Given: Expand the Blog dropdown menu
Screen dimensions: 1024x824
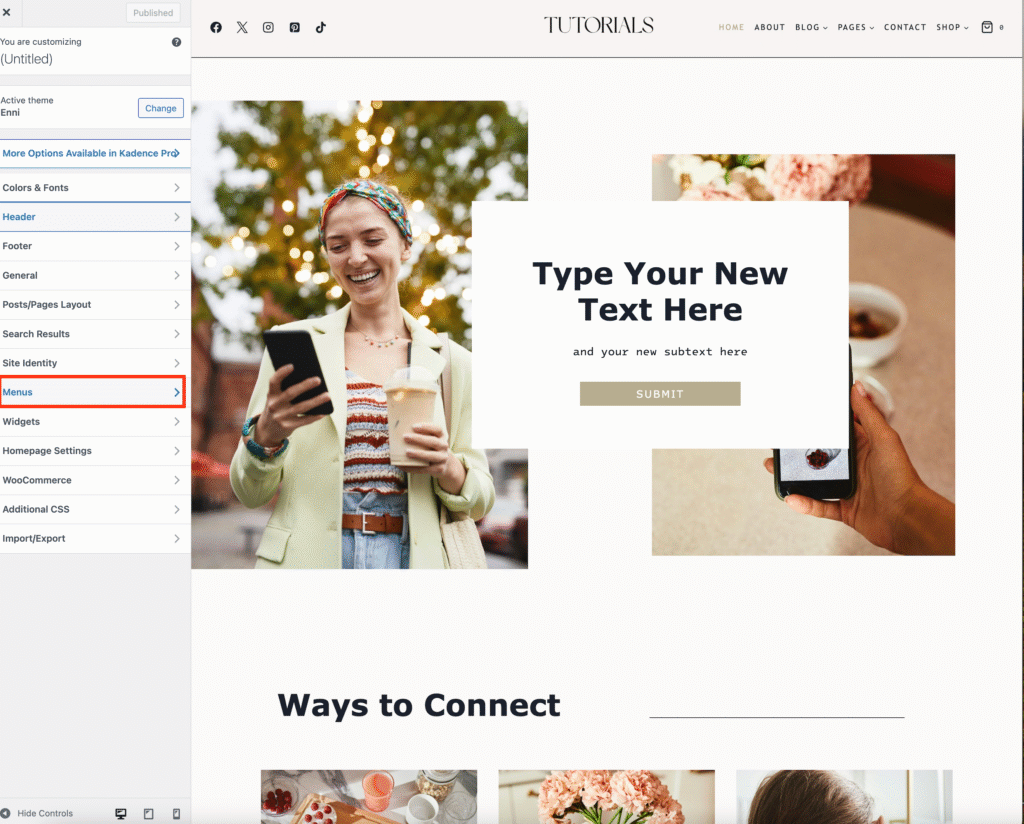Looking at the screenshot, I should pyautogui.click(x=811, y=28).
